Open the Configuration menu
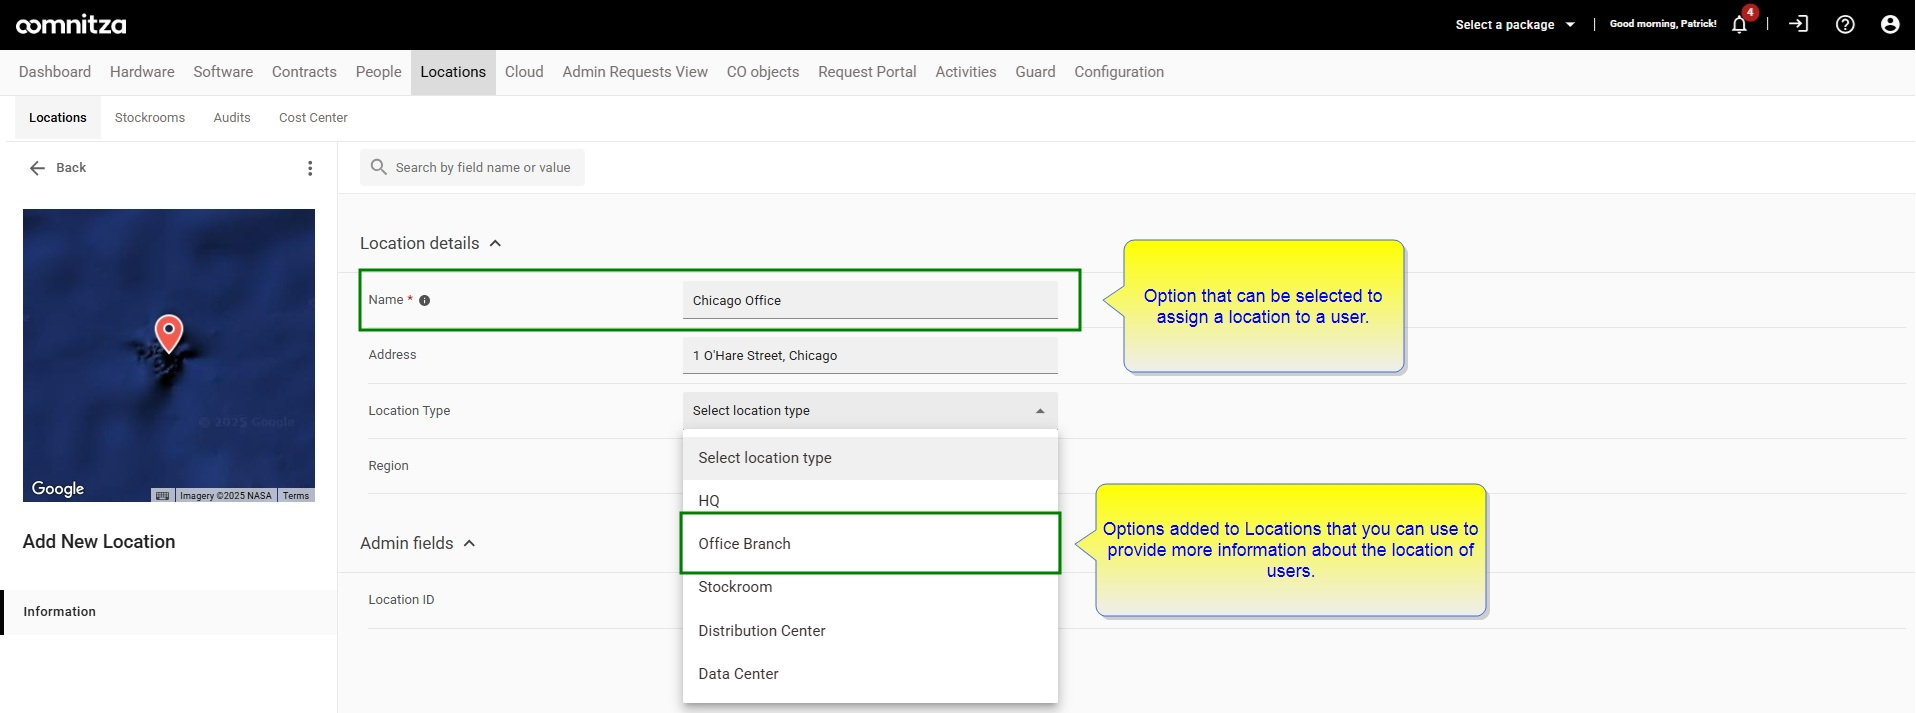This screenshot has width=1916, height=713. coord(1119,72)
